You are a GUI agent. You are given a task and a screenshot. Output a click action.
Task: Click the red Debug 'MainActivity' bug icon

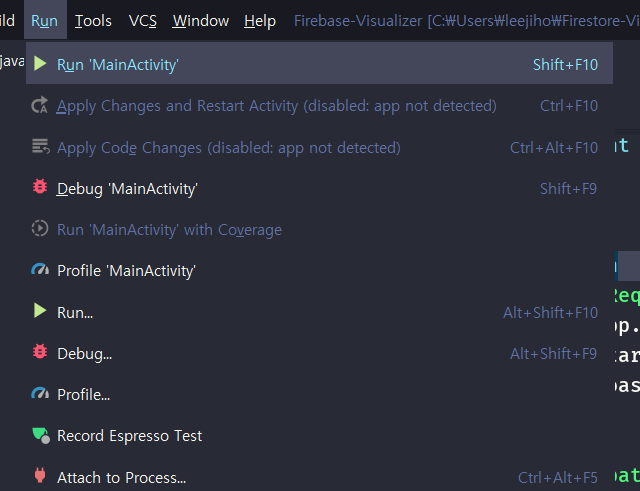point(40,188)
